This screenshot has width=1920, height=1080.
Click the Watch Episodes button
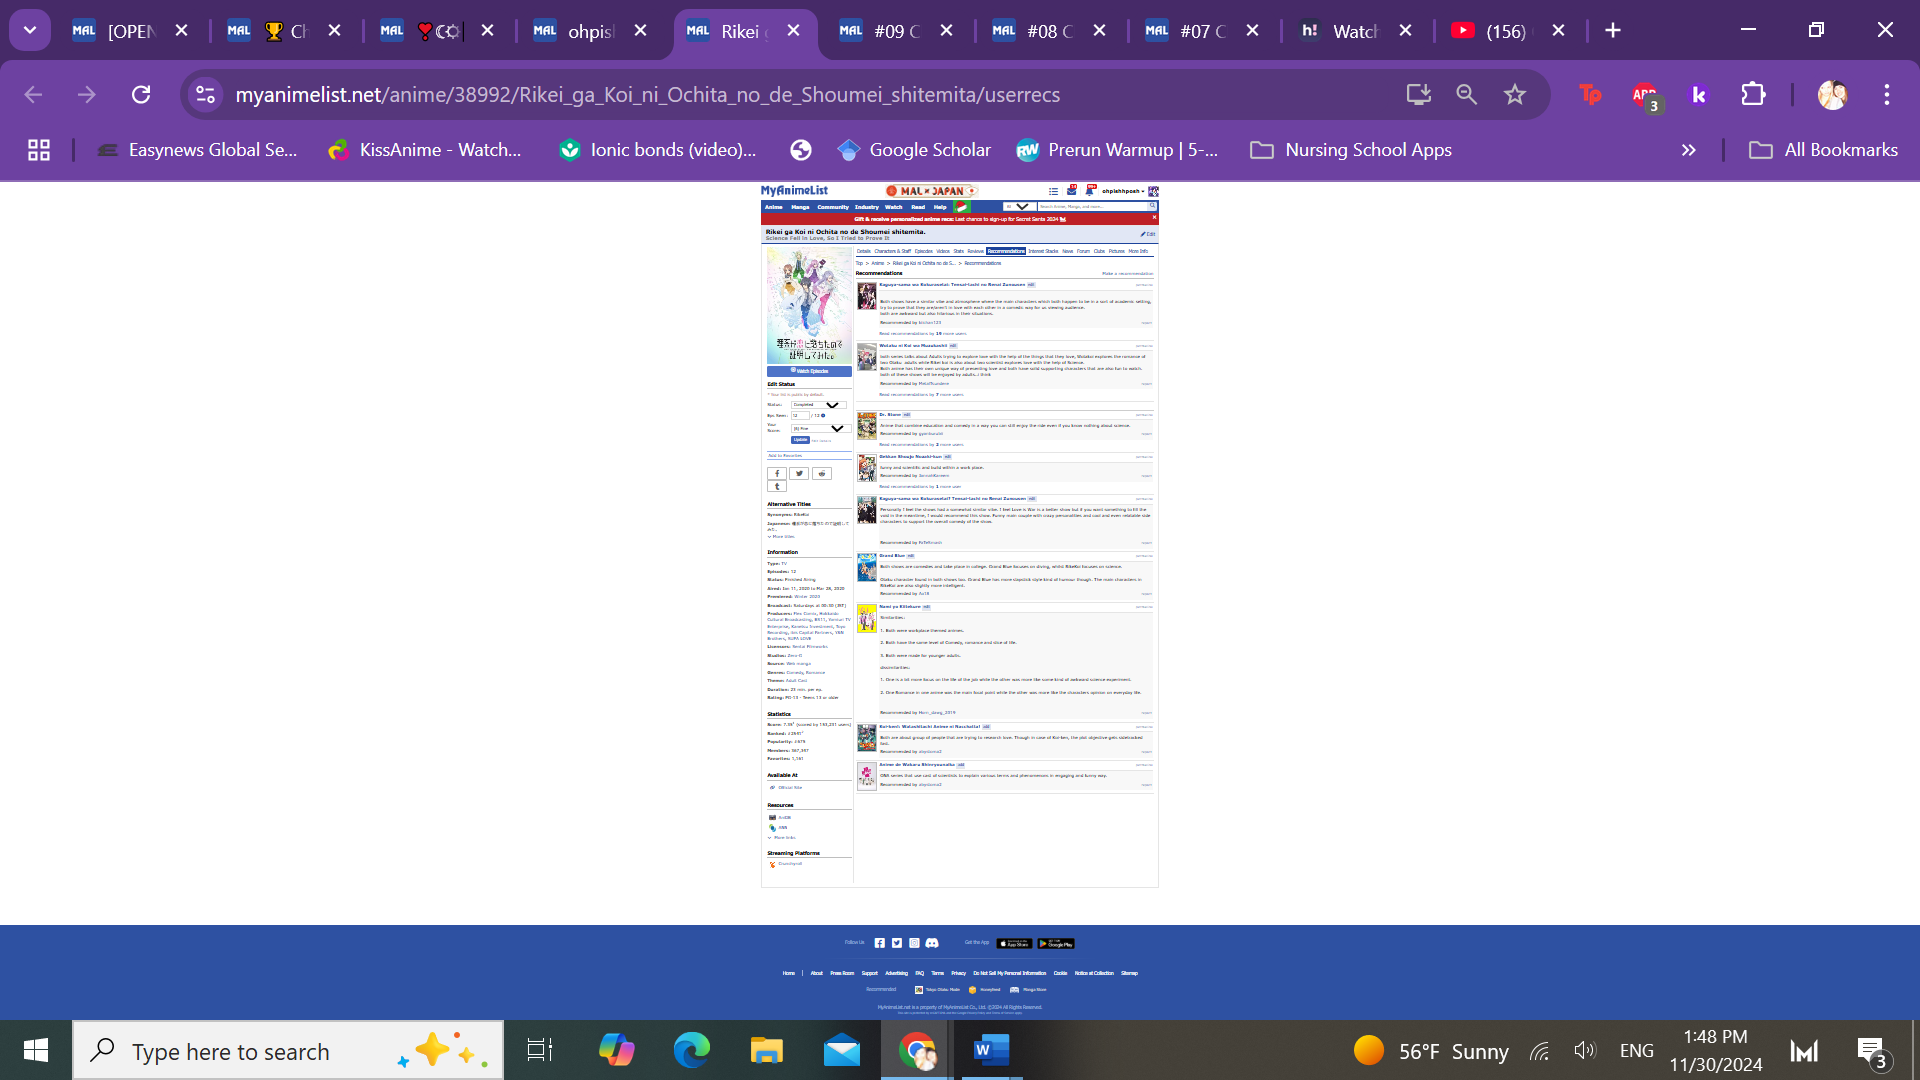[x=809, y=371]
